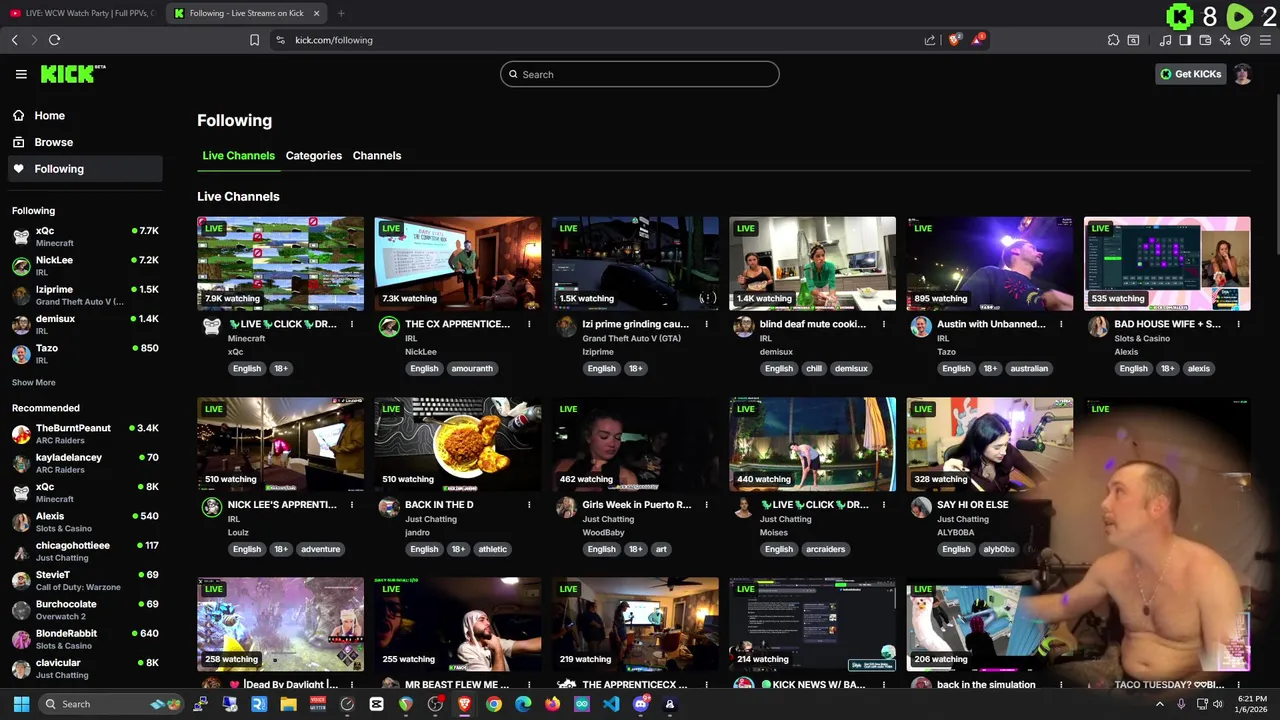Open kayladelancey recommended channel
The width and height of the screenshot is (1280, 720).
(x=85, y=463)
